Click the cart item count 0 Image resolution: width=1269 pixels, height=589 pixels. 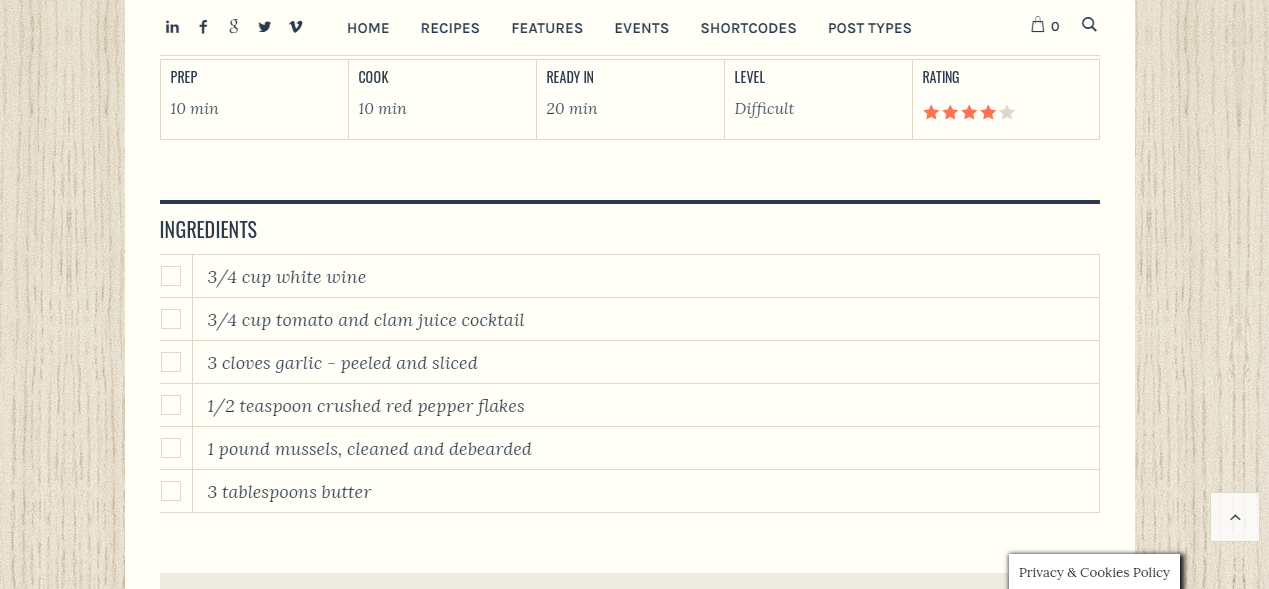click(1055, 27)
